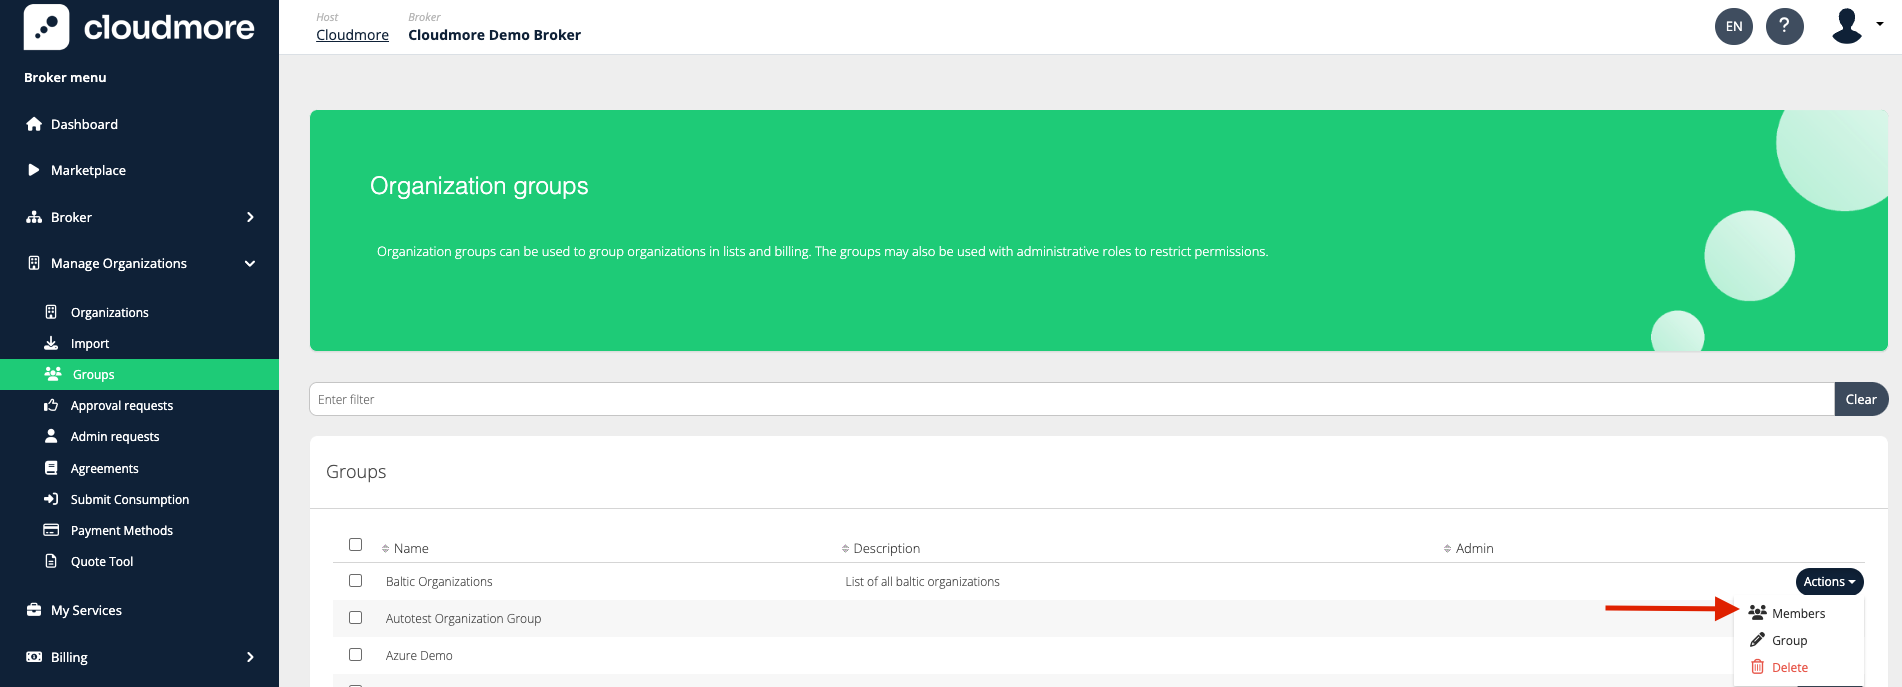Open the Actions dropdown for Baltic Organizations
This screenshot has width=1902, height=687.
[1828, 581]
